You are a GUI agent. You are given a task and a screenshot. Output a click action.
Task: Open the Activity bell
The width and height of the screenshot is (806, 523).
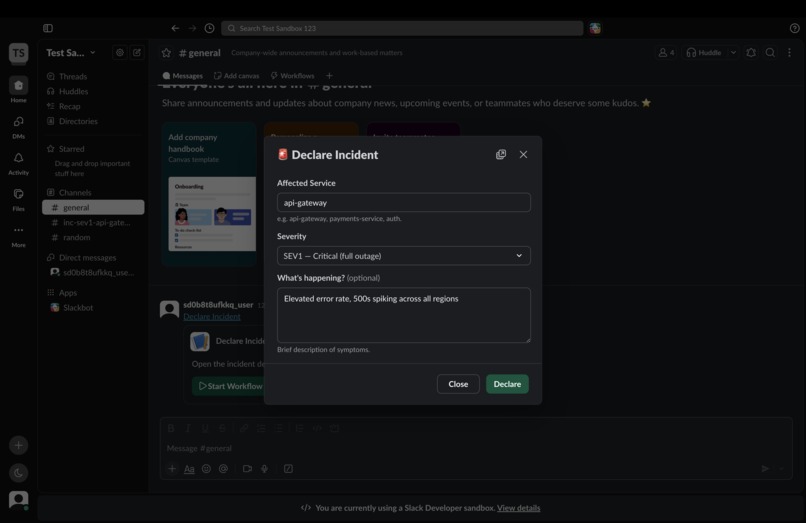[x=19, y=163]
